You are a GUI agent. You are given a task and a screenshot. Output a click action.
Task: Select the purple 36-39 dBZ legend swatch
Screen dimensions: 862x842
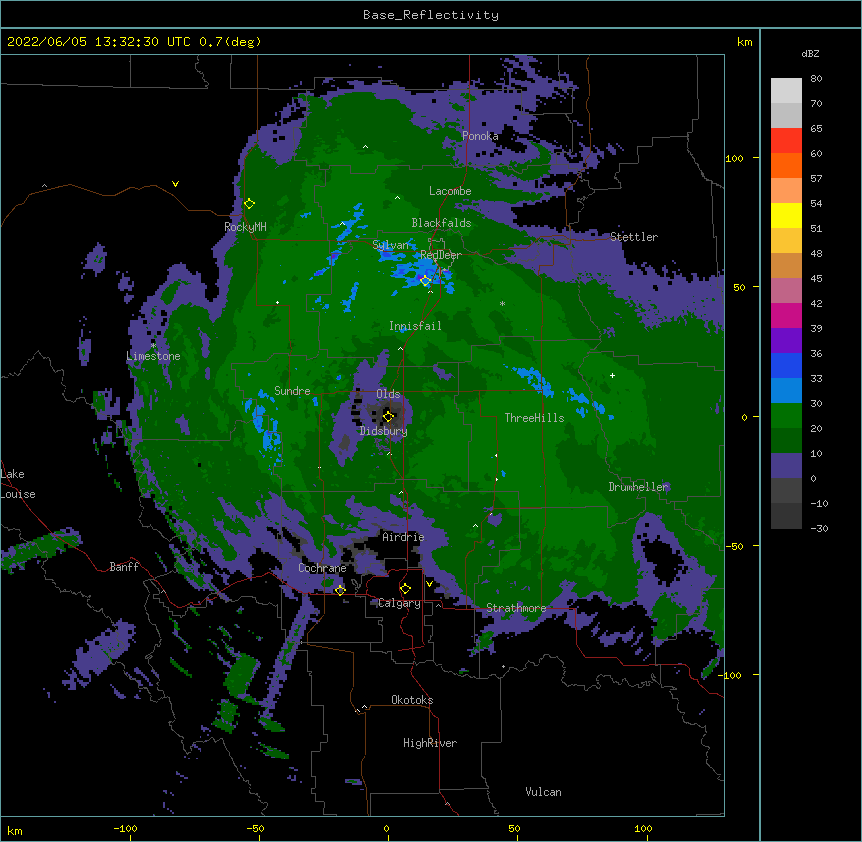[786, 341]
